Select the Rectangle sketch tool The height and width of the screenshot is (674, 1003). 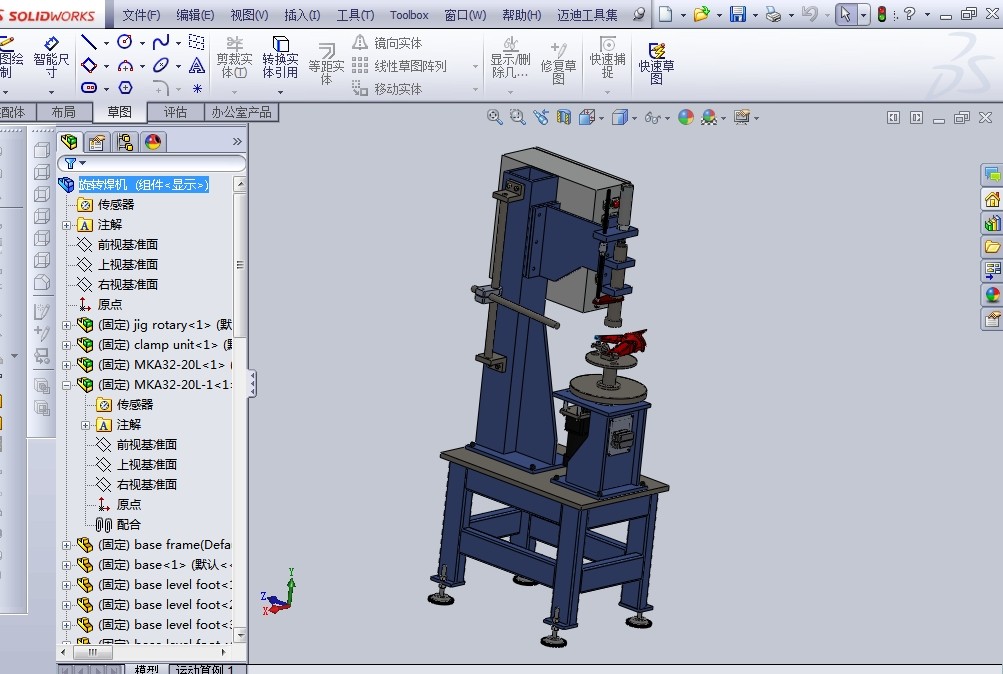point(89,65)
